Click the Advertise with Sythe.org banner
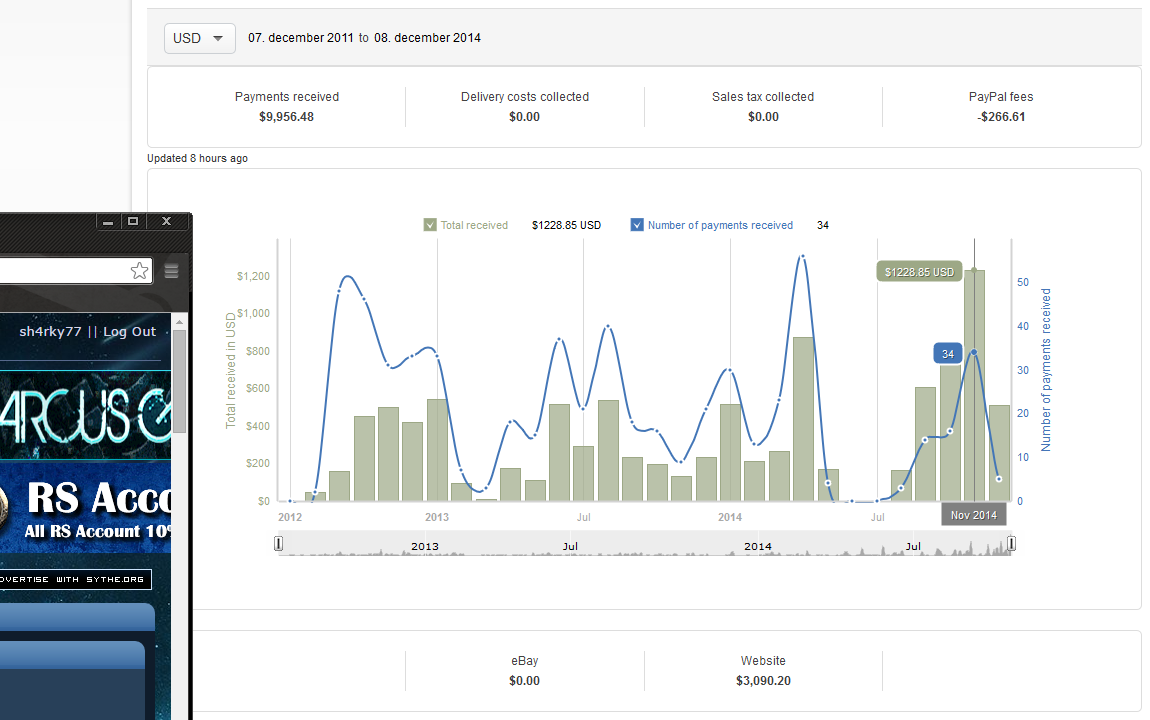This screenshot has height=720, width=1150. point(76,579)
